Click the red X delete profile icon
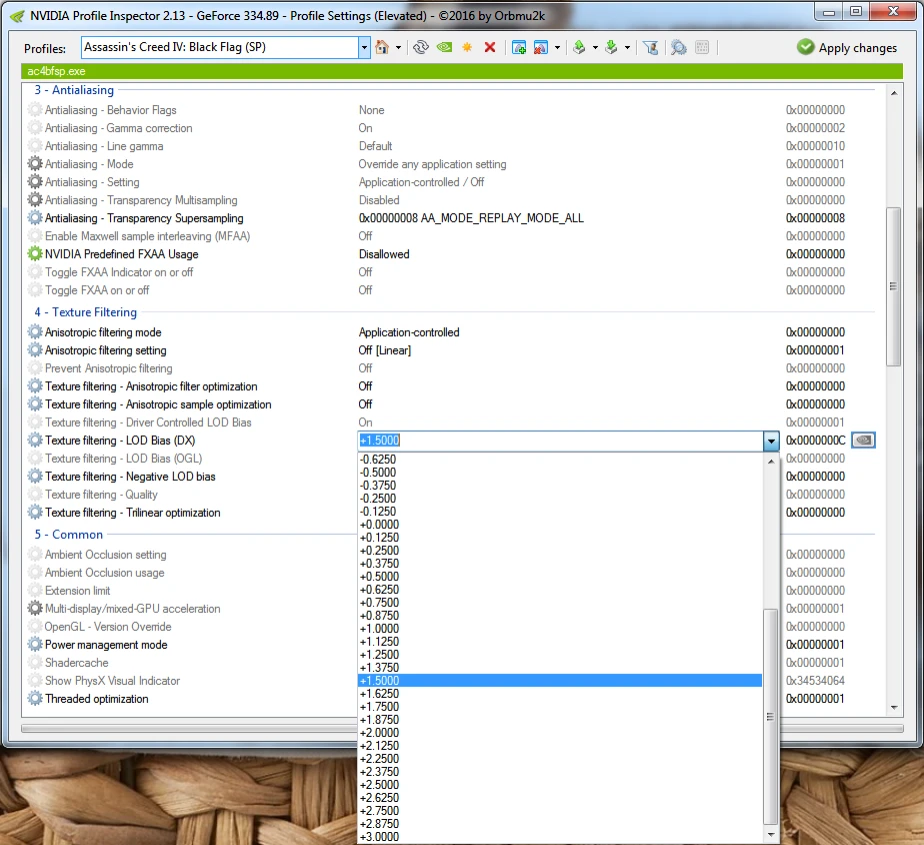The width and height of the screenshot is (924, 845). (x=490, y=47)
